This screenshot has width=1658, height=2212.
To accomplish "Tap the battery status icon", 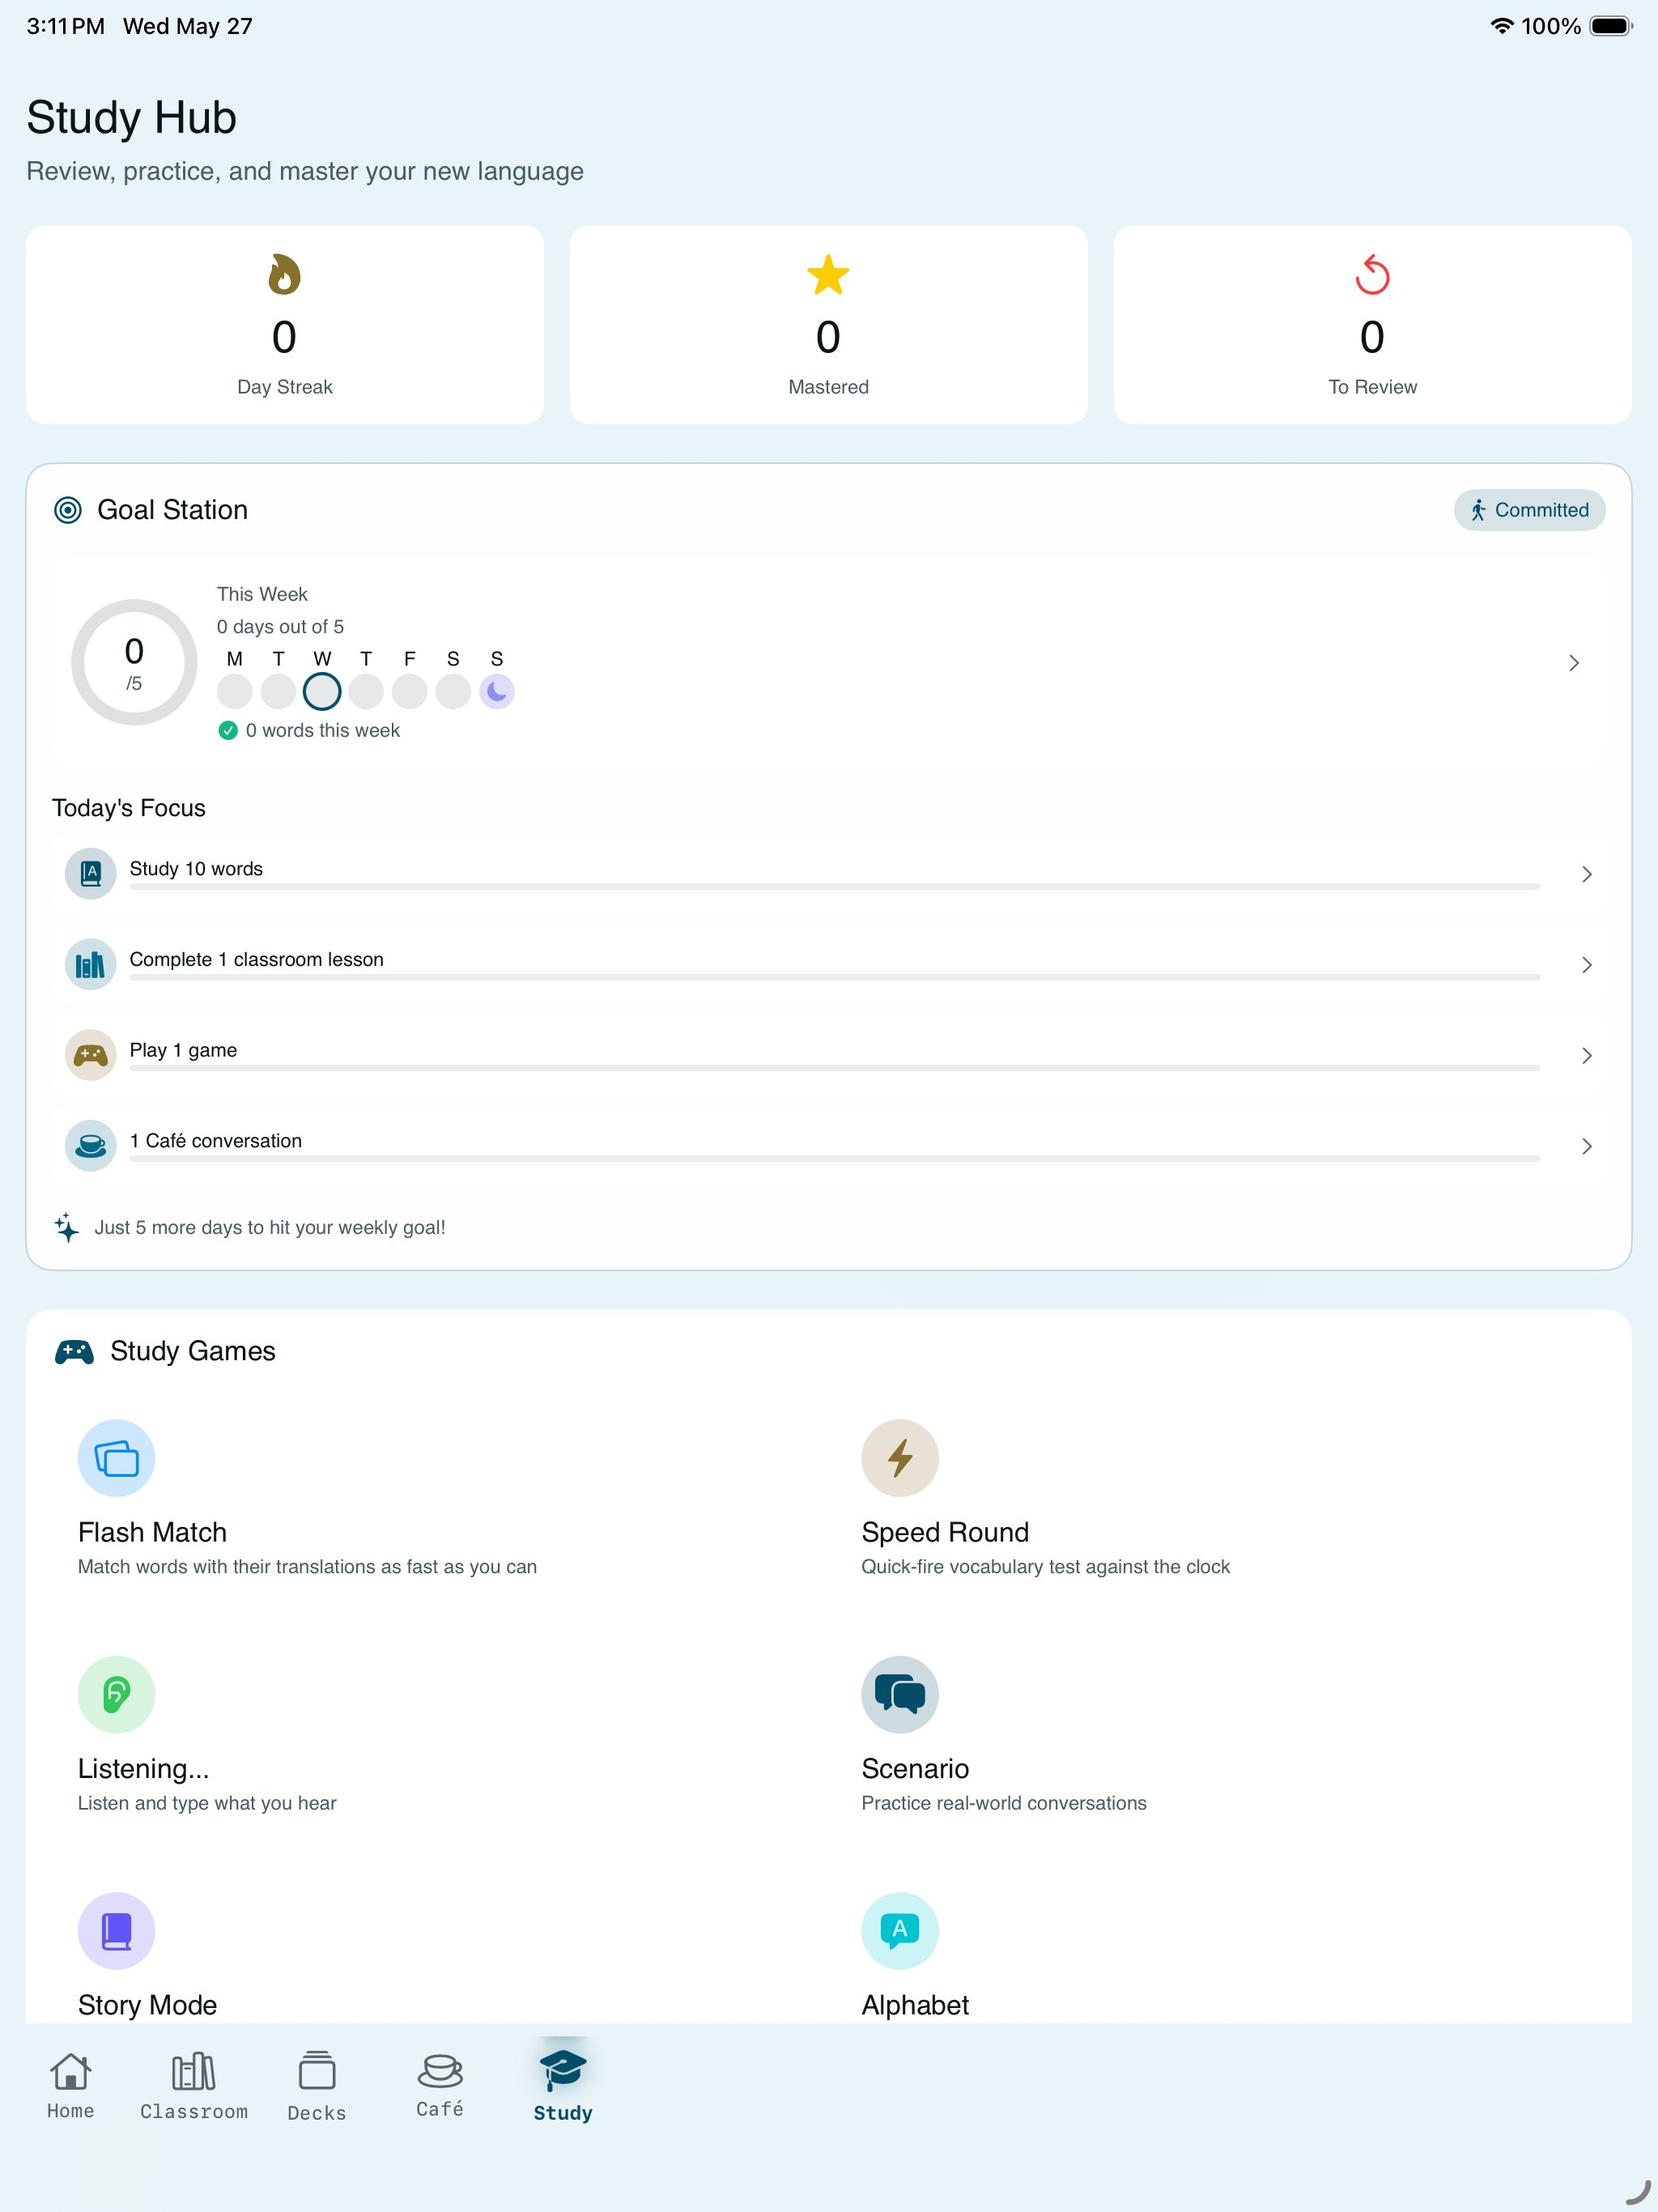I will click(x=1611, y=26).
